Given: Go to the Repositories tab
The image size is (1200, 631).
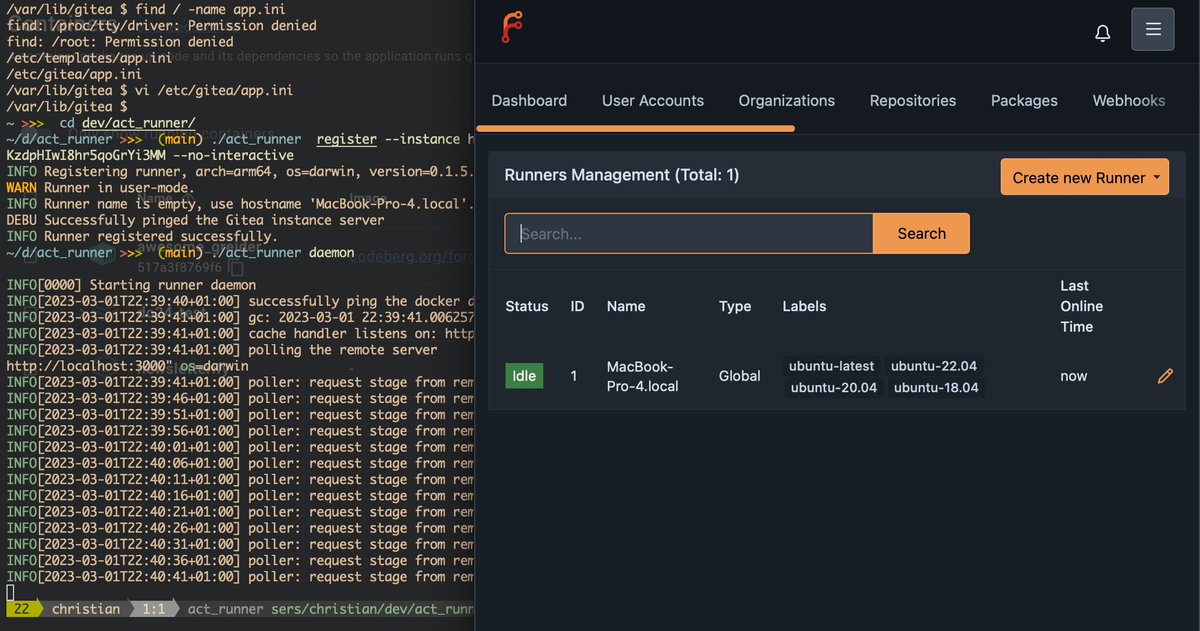Looking at the screenshot, I should tap(913, 100).
